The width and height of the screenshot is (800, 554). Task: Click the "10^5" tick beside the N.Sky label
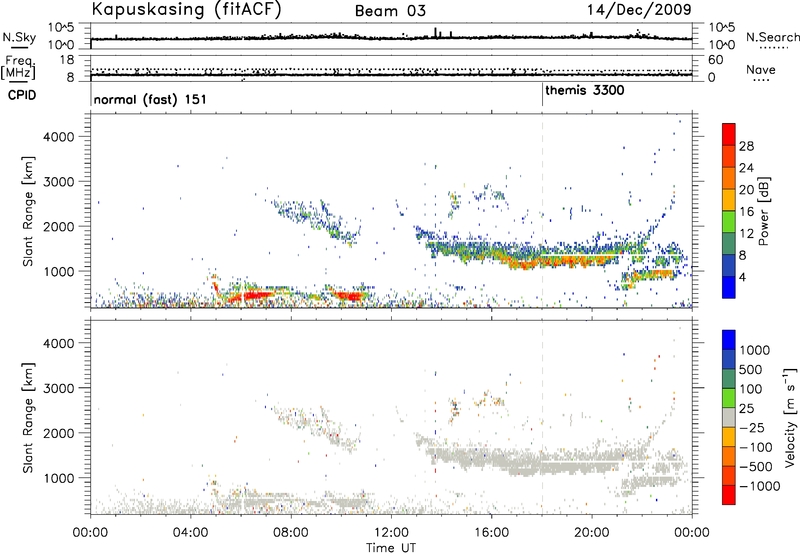click(61, 28)
